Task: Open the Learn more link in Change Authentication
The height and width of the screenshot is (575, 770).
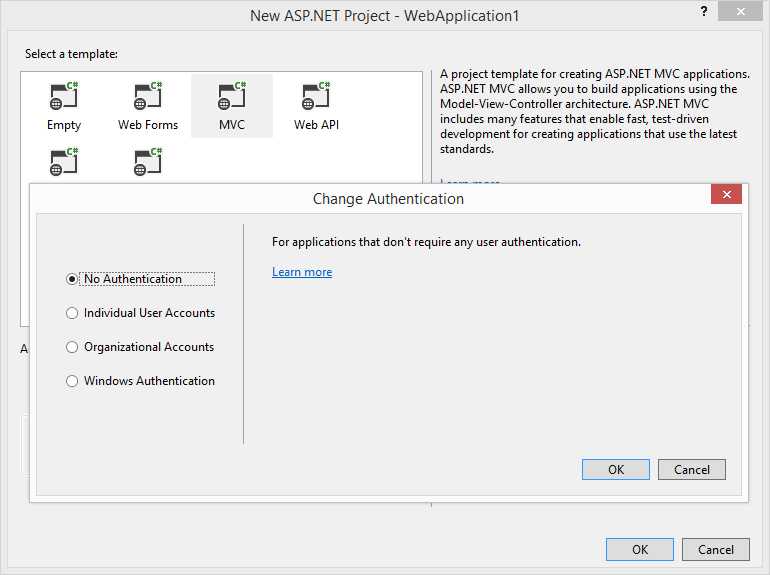Action: (302, 272)
